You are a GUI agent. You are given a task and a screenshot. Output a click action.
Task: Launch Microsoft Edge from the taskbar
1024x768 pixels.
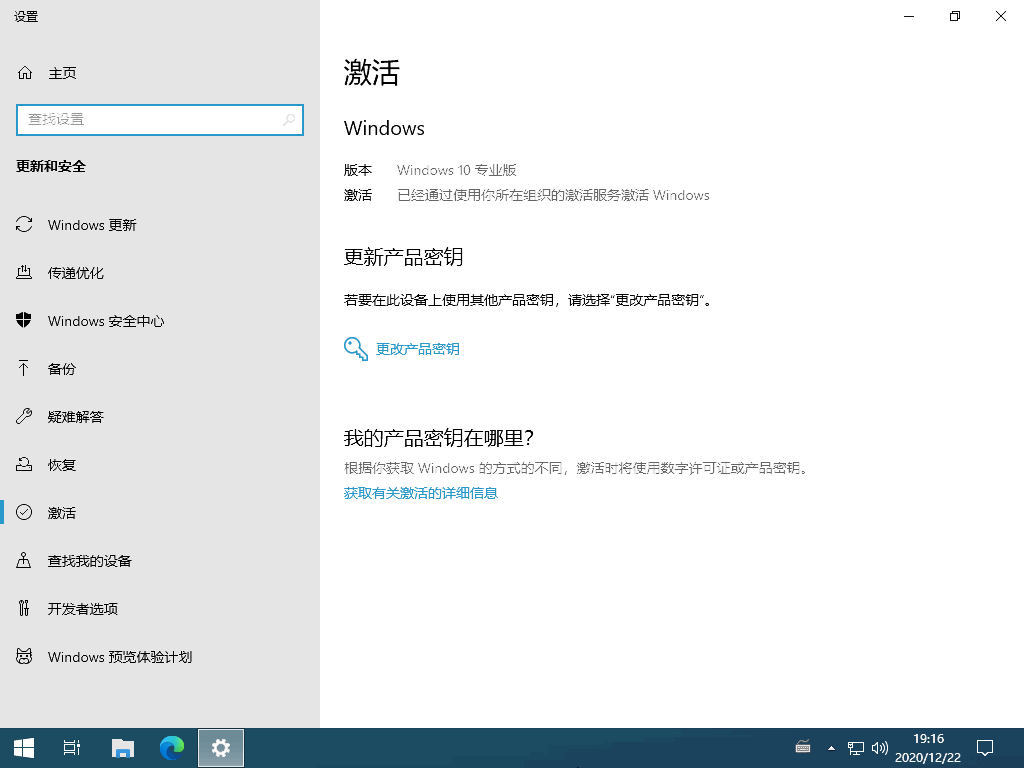[172, 748]
